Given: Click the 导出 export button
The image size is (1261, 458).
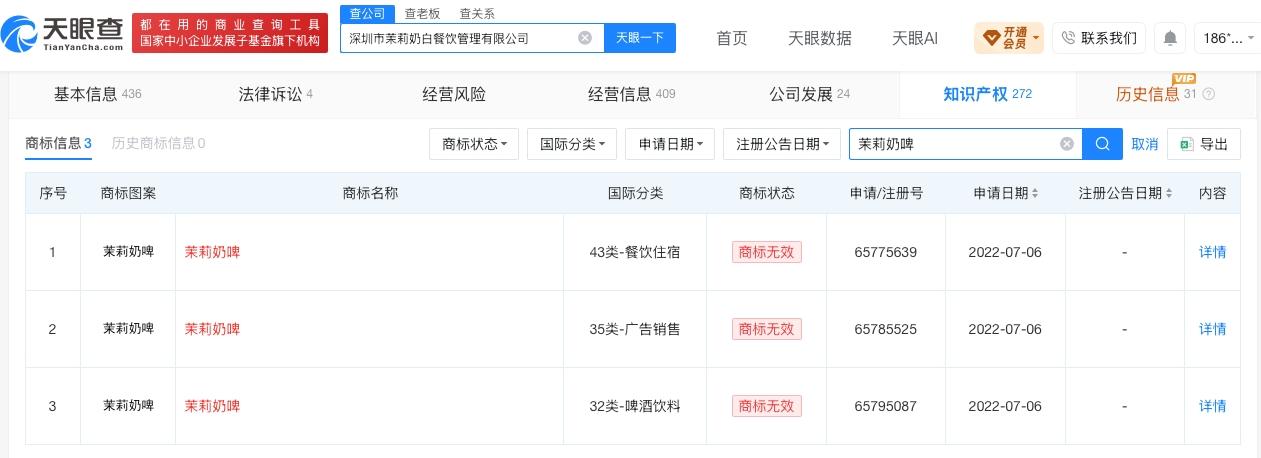Looking at the screenshot, I should pyautogui.click(x=1204, y=144).
